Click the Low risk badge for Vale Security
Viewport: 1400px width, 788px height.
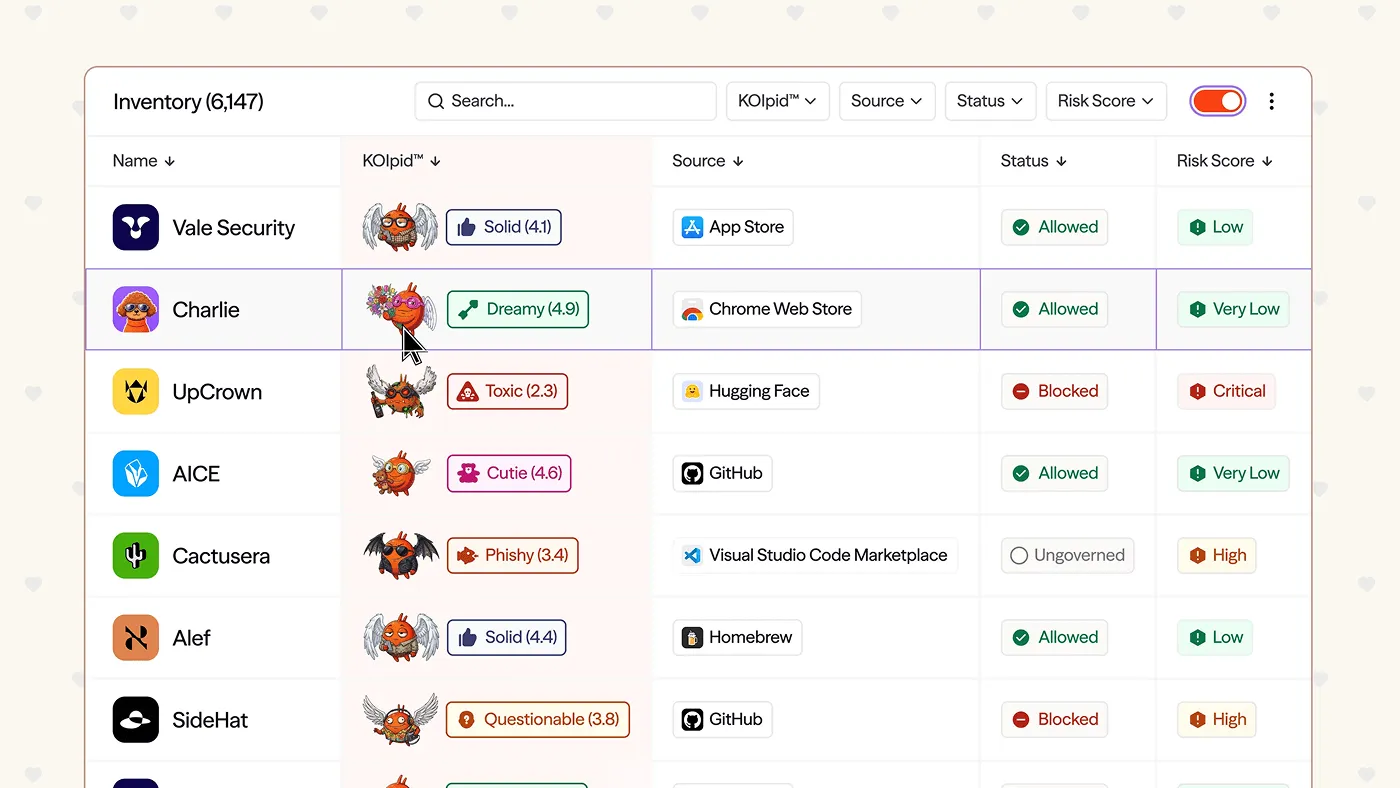pyautogui.click(x=1215, y=227)
